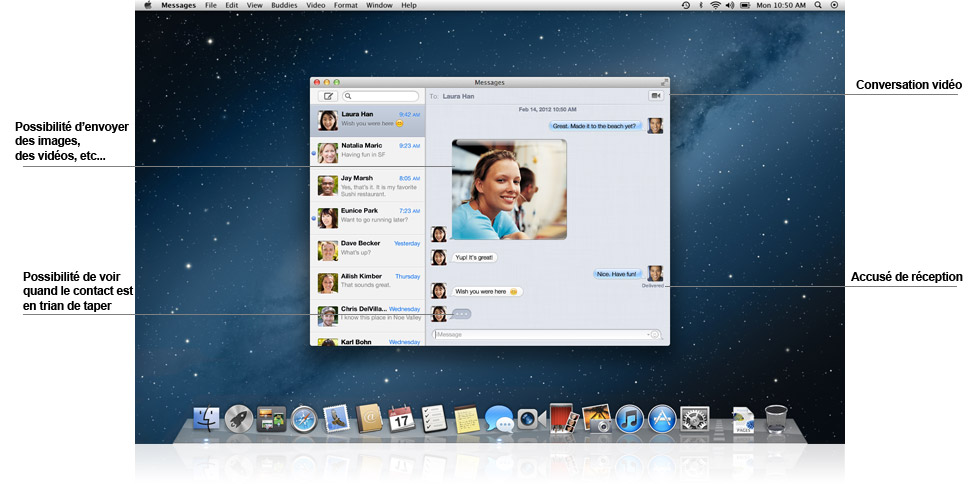Click Laura Han recipient name in To field
Screen dimensions: 980x484
point(458,96)
